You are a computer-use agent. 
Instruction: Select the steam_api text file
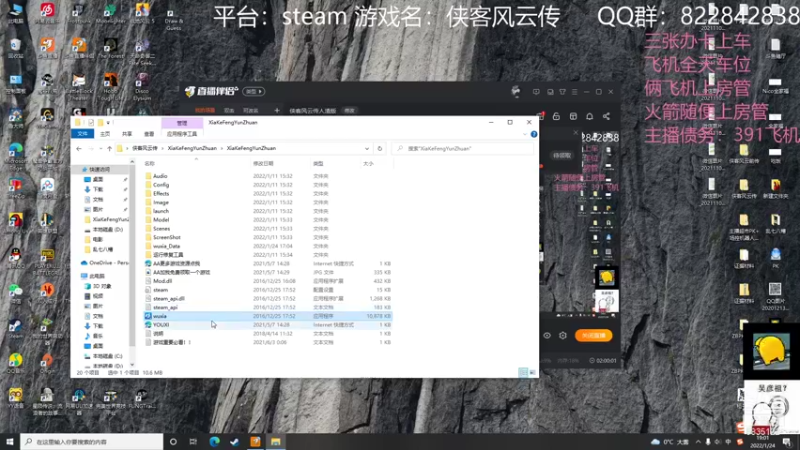165,307
